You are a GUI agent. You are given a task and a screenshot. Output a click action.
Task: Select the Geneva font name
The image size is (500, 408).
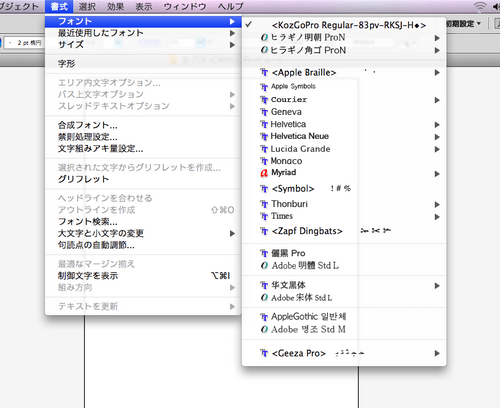(286, 112)
